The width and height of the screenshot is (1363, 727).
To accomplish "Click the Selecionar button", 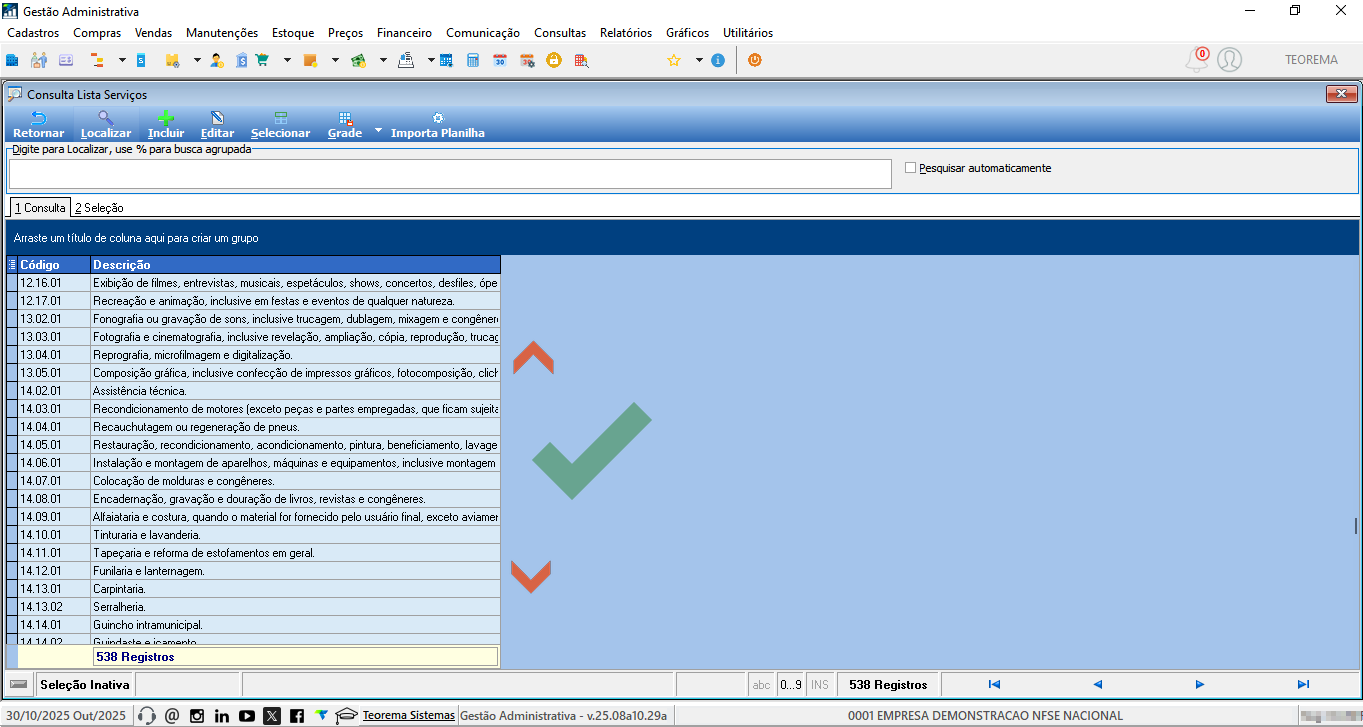I will [x=280, y=125].
